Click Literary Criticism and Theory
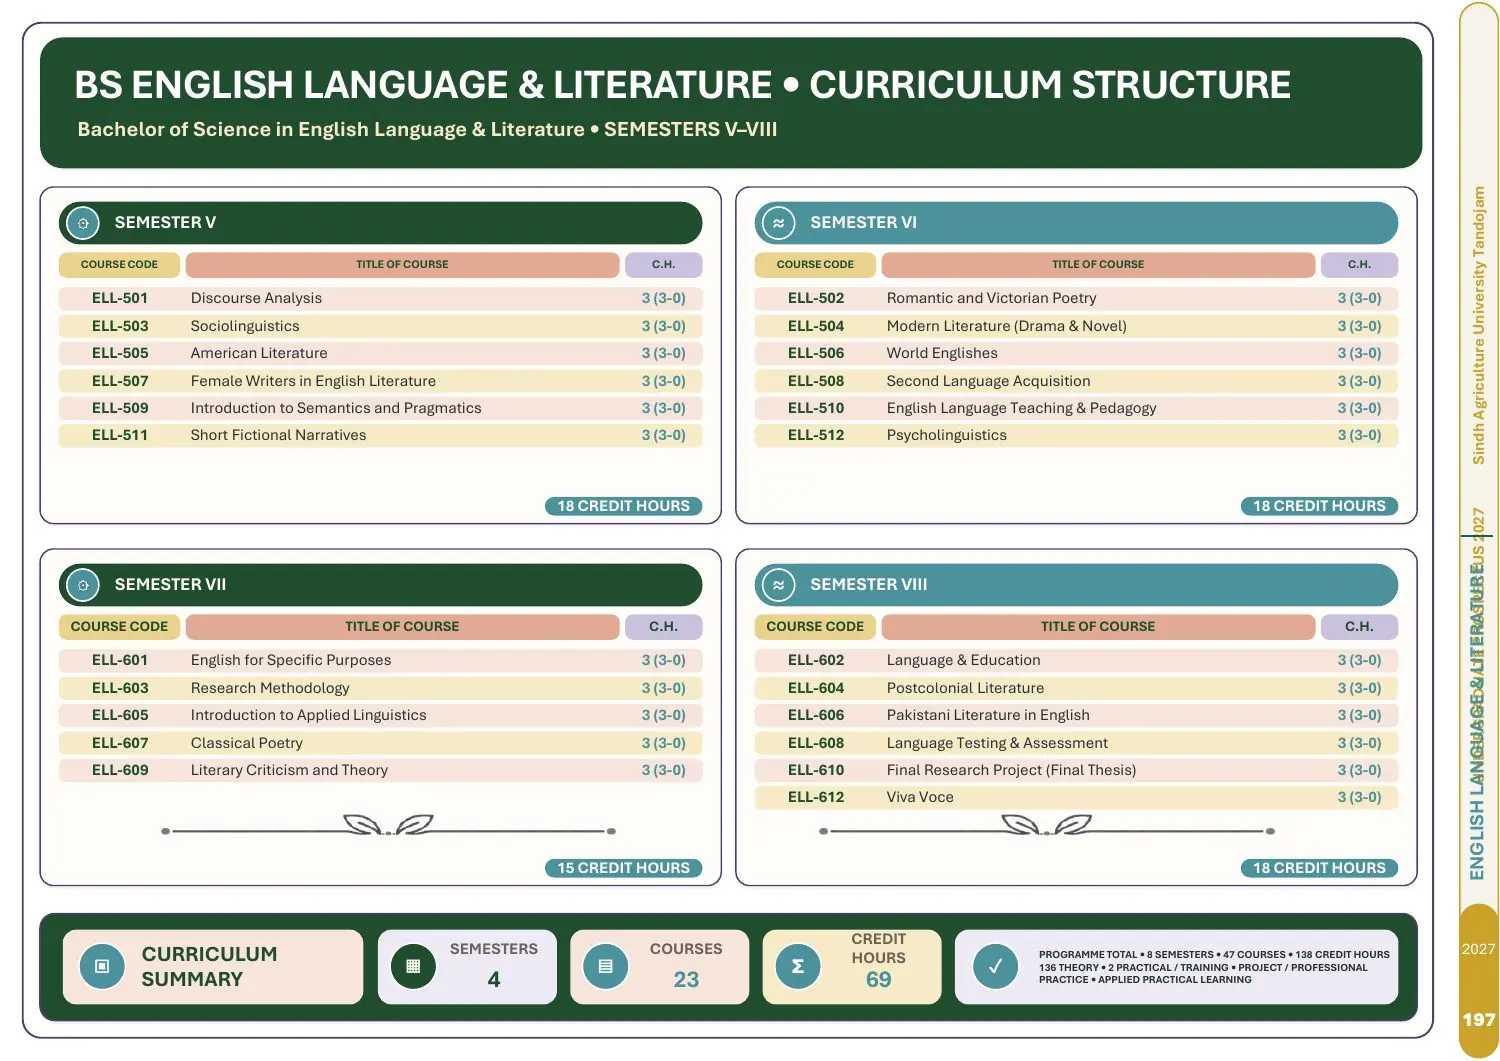The width and height of the screenshot is (1500, 1061). [289, 770]
